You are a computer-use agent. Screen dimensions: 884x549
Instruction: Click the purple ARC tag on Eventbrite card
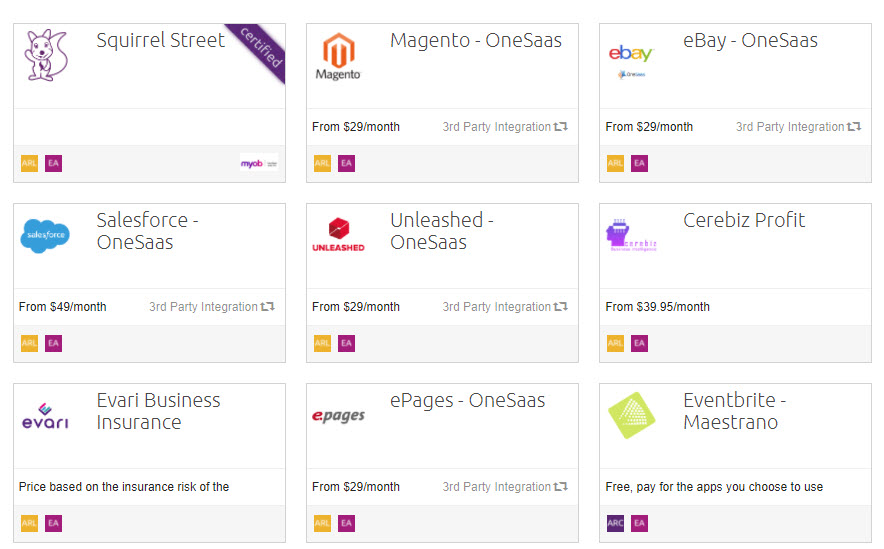tap(615, 523)
